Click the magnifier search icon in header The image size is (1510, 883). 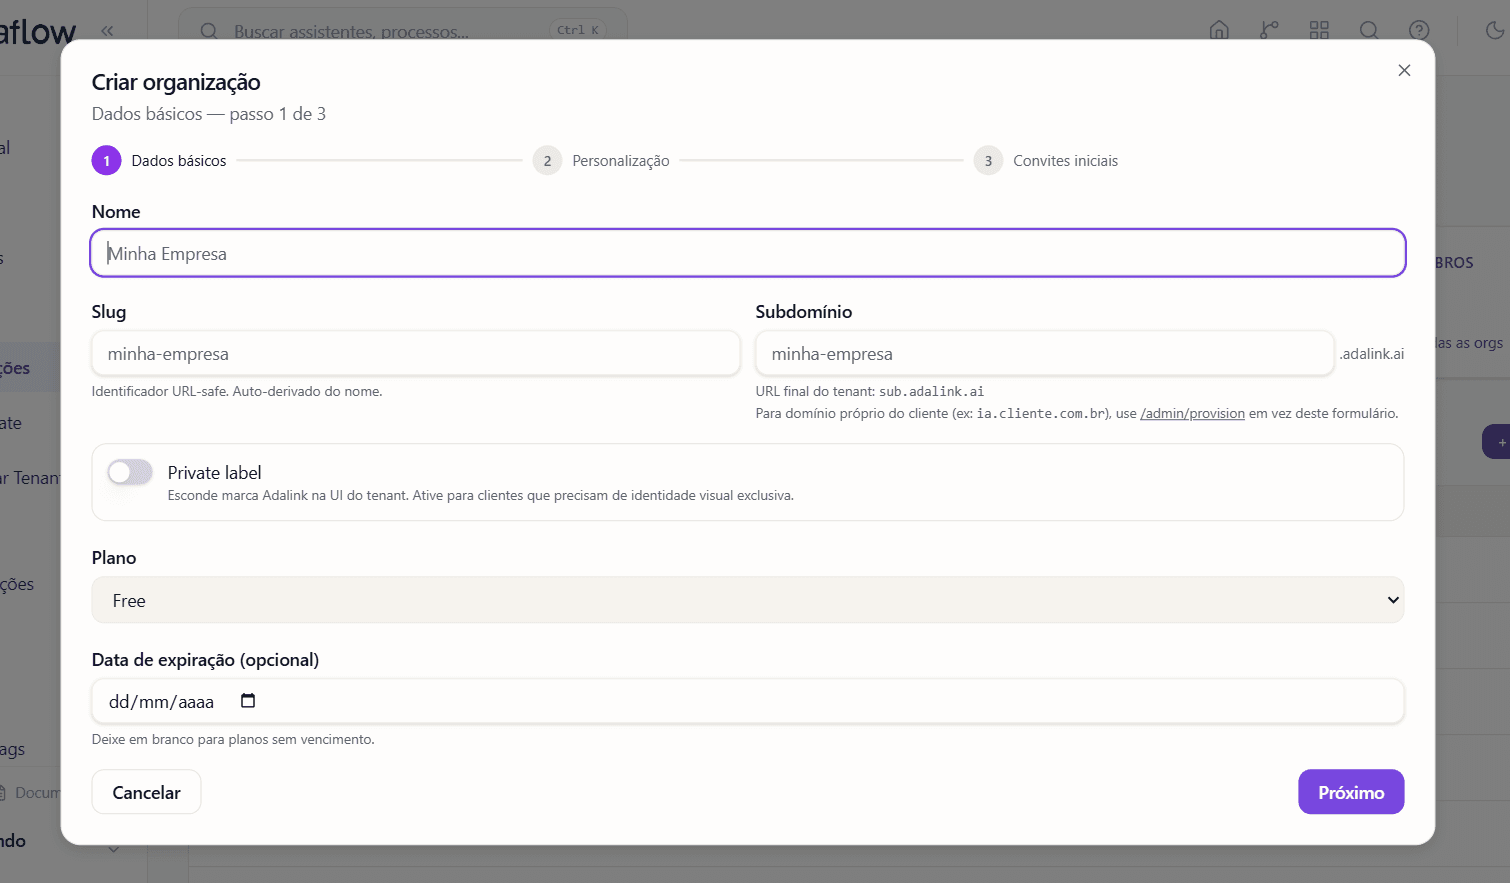(1369, 30)
